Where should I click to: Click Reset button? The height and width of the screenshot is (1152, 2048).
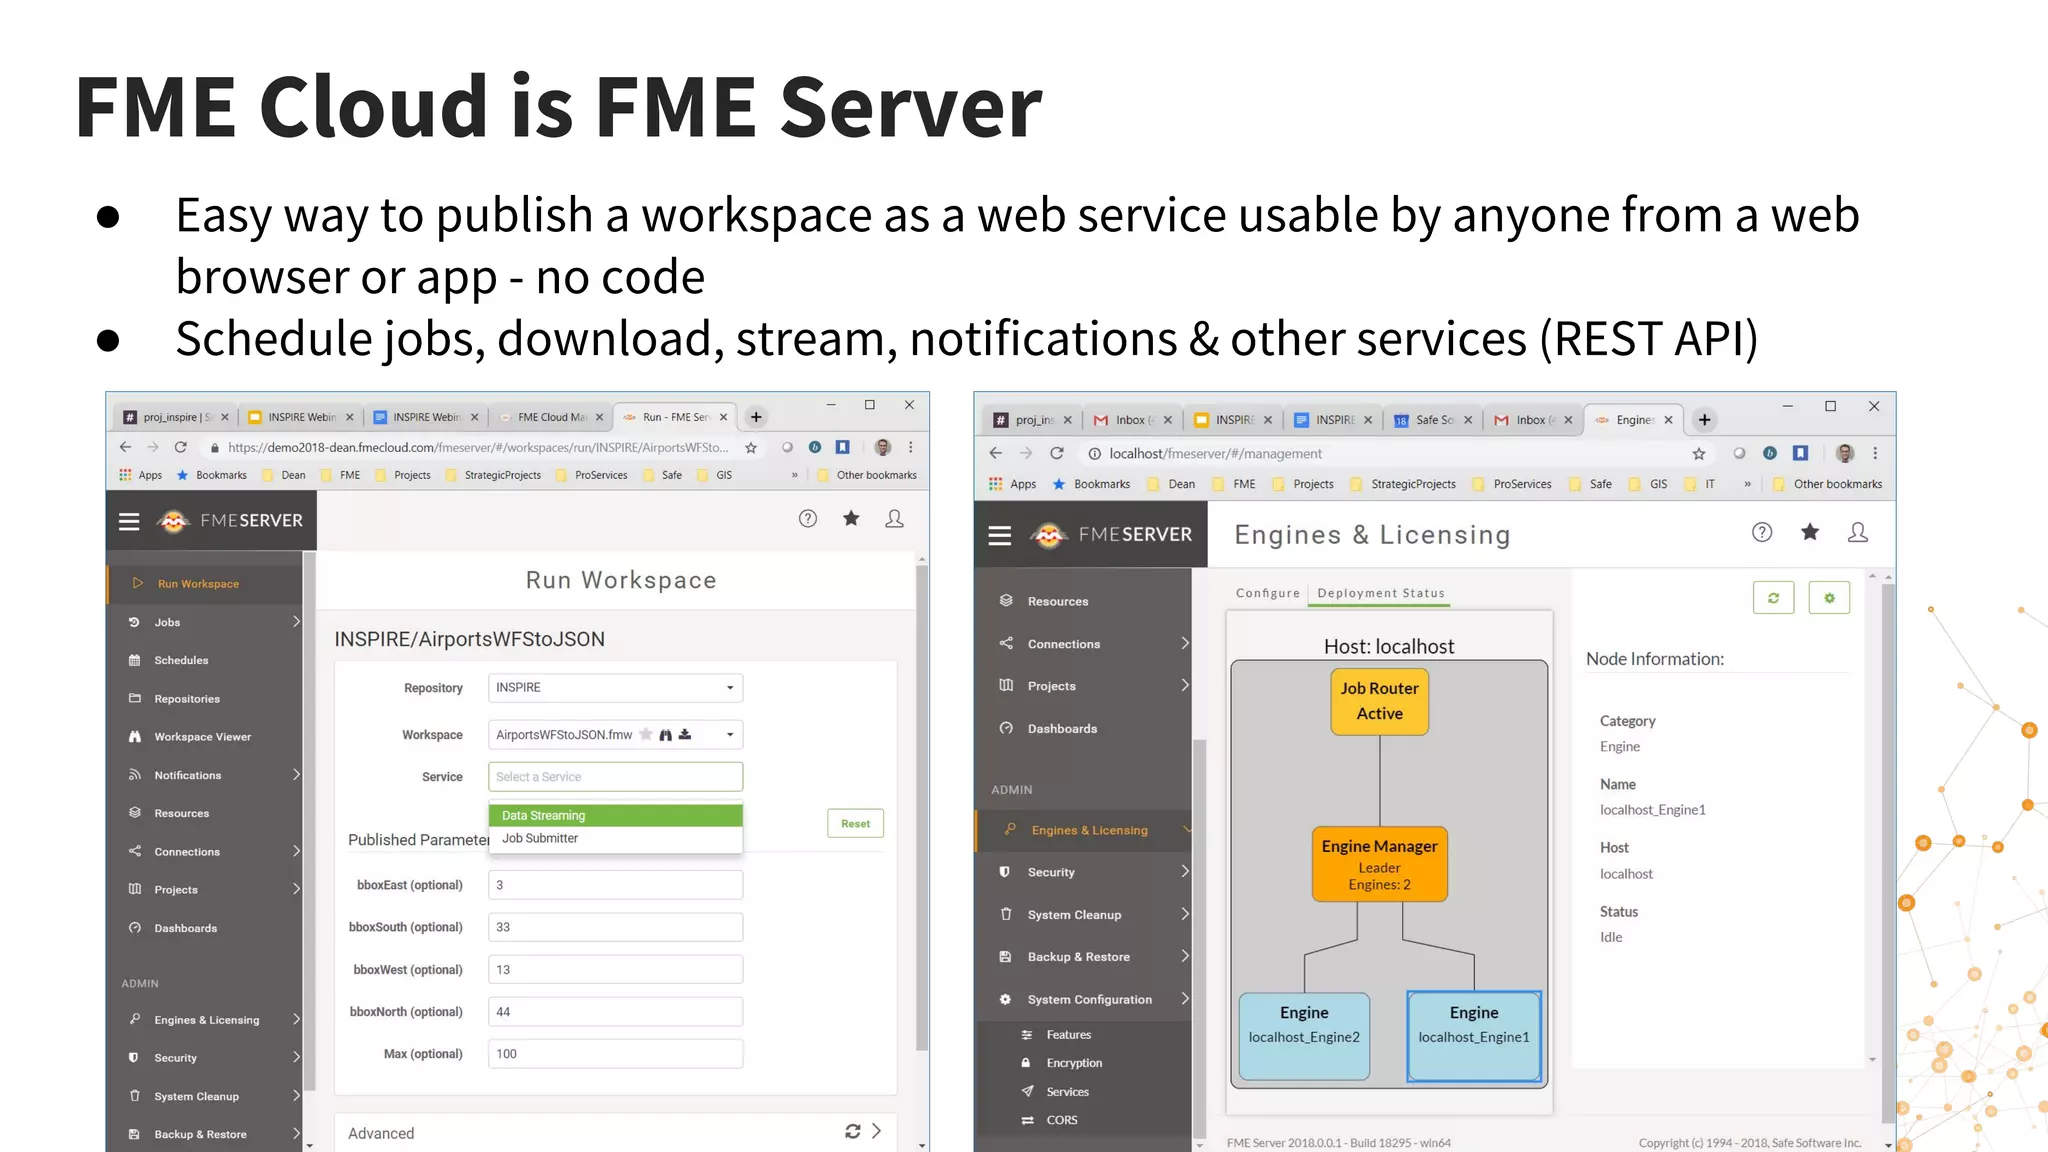click(856, 824)
